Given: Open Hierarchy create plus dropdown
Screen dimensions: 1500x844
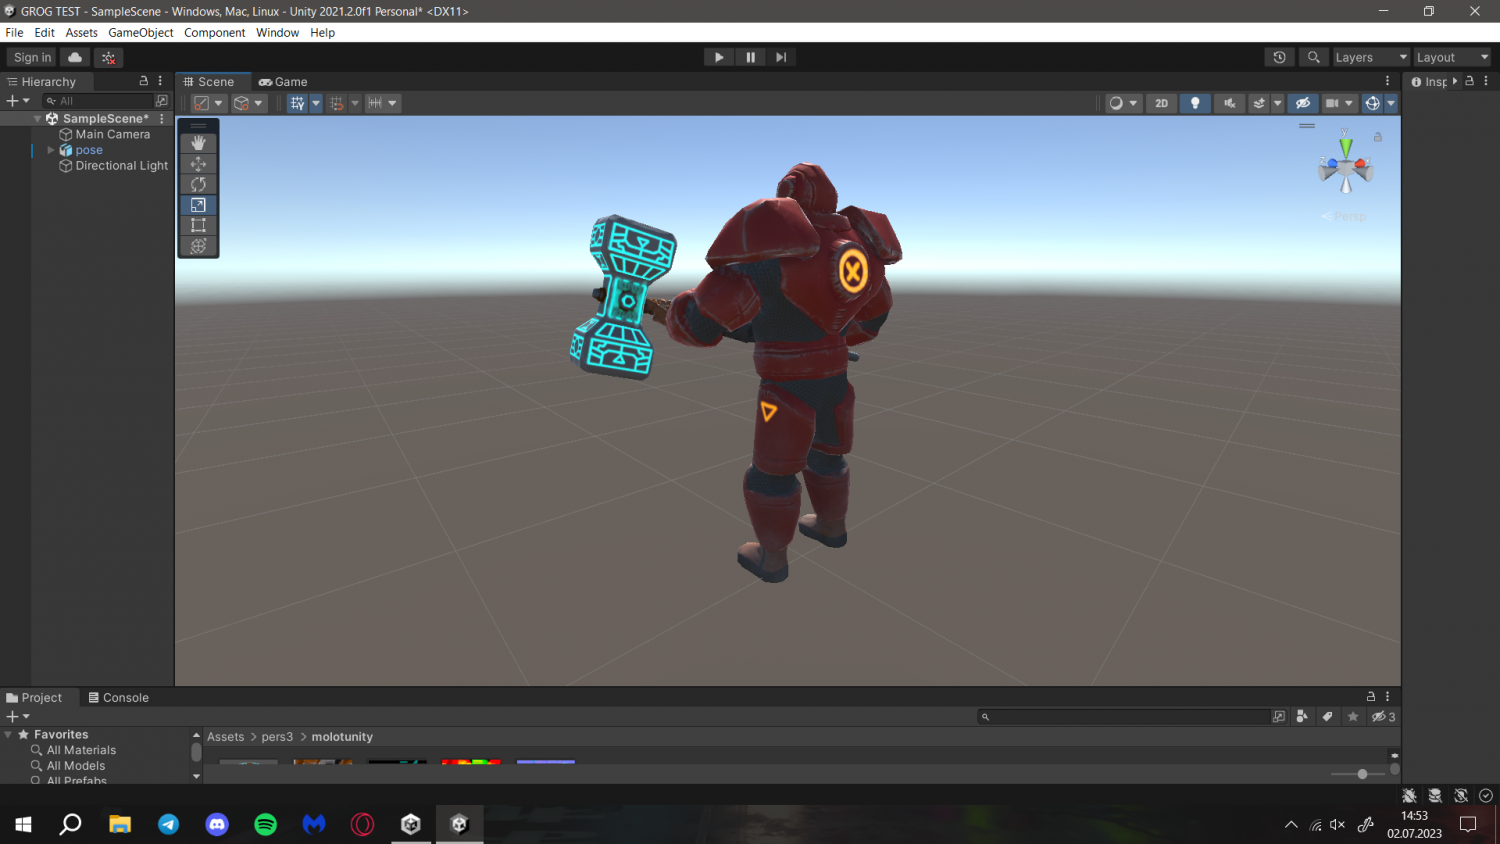Looking at the screenshot, I should pos(18,101).
